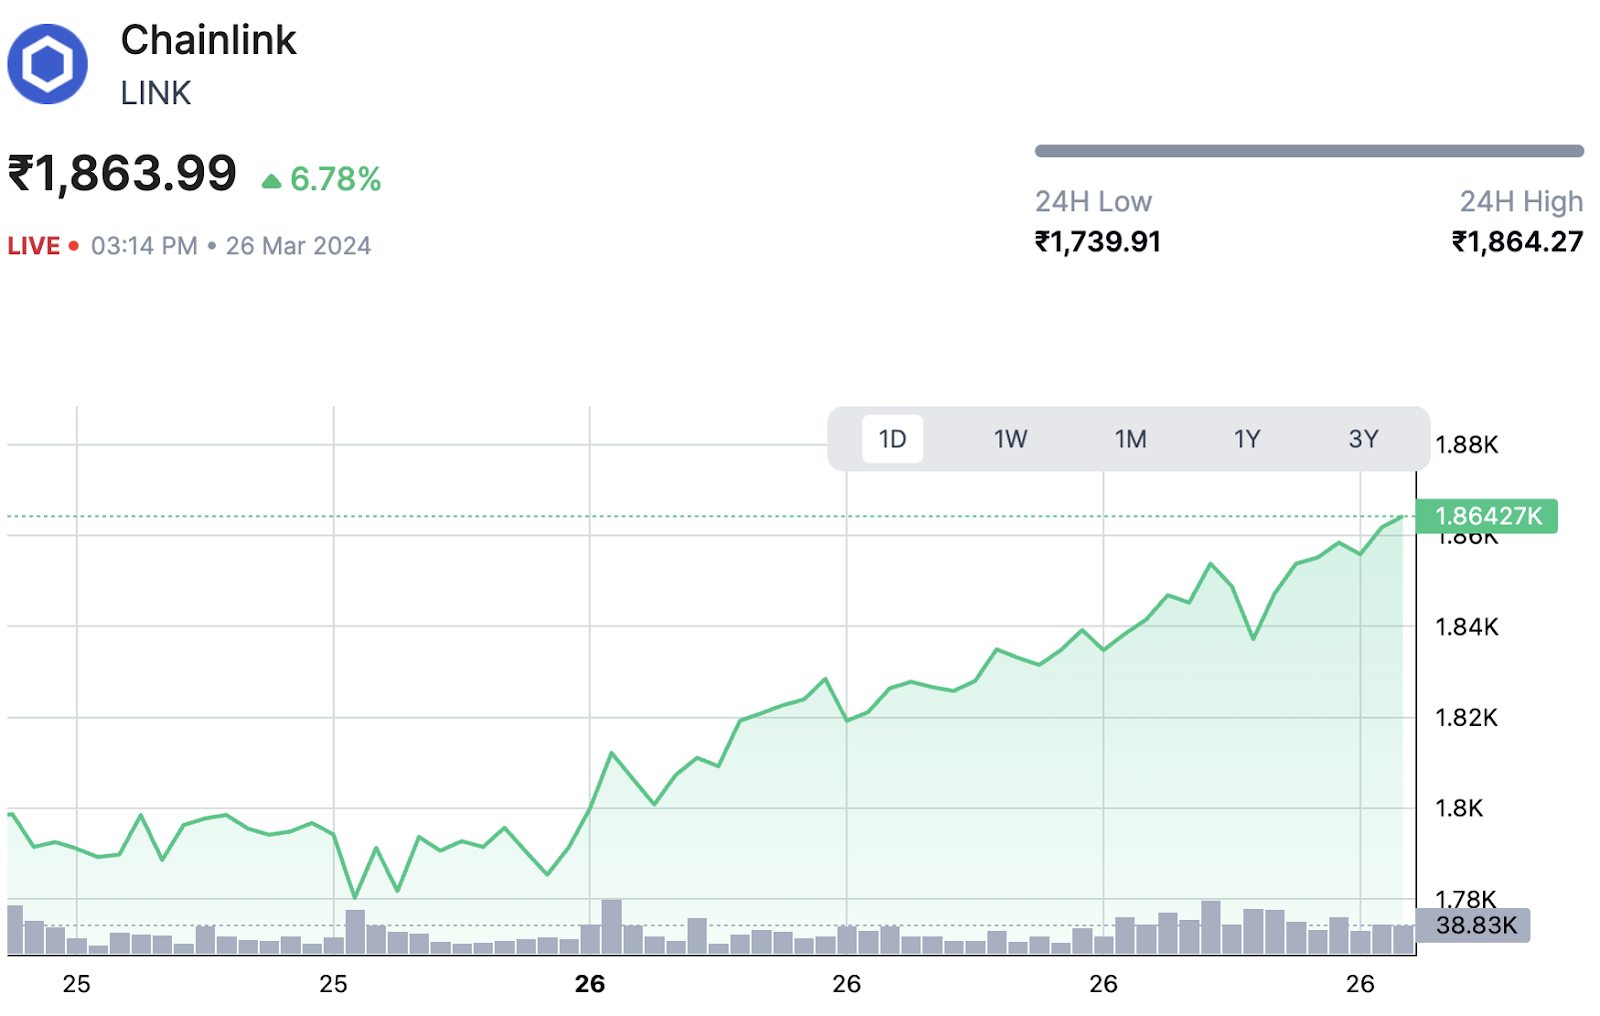The height and width of the screenshot is (1016, 1600).
Task: Click the 38.83K volume label
Action: click(1475, 926)
